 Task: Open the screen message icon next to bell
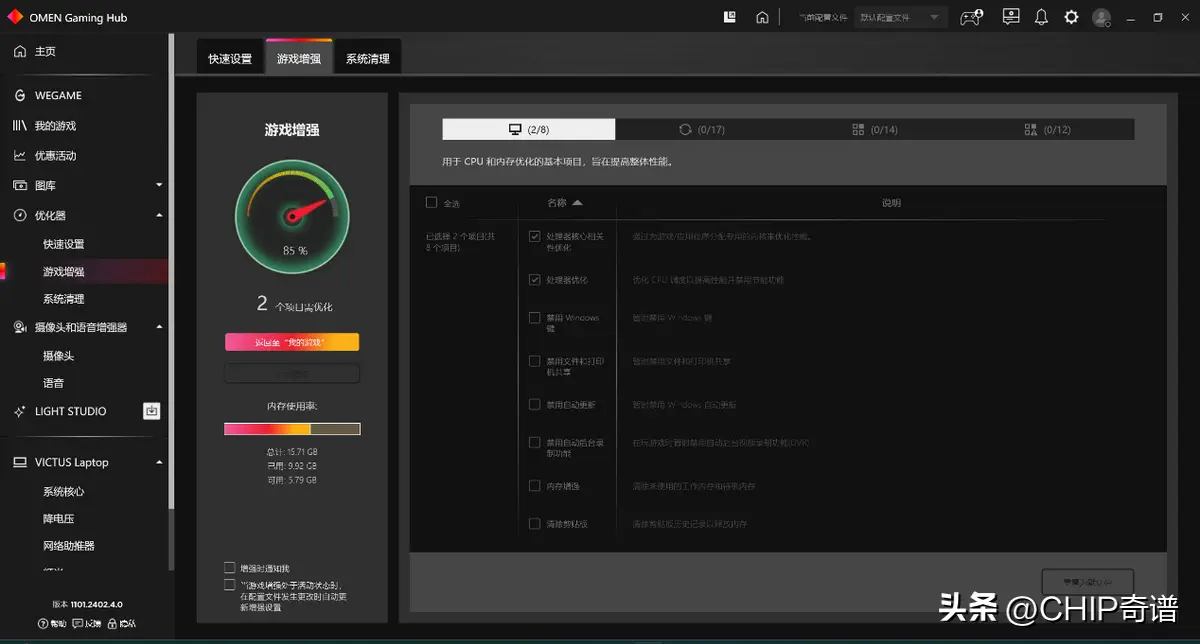pos(1011,17)
